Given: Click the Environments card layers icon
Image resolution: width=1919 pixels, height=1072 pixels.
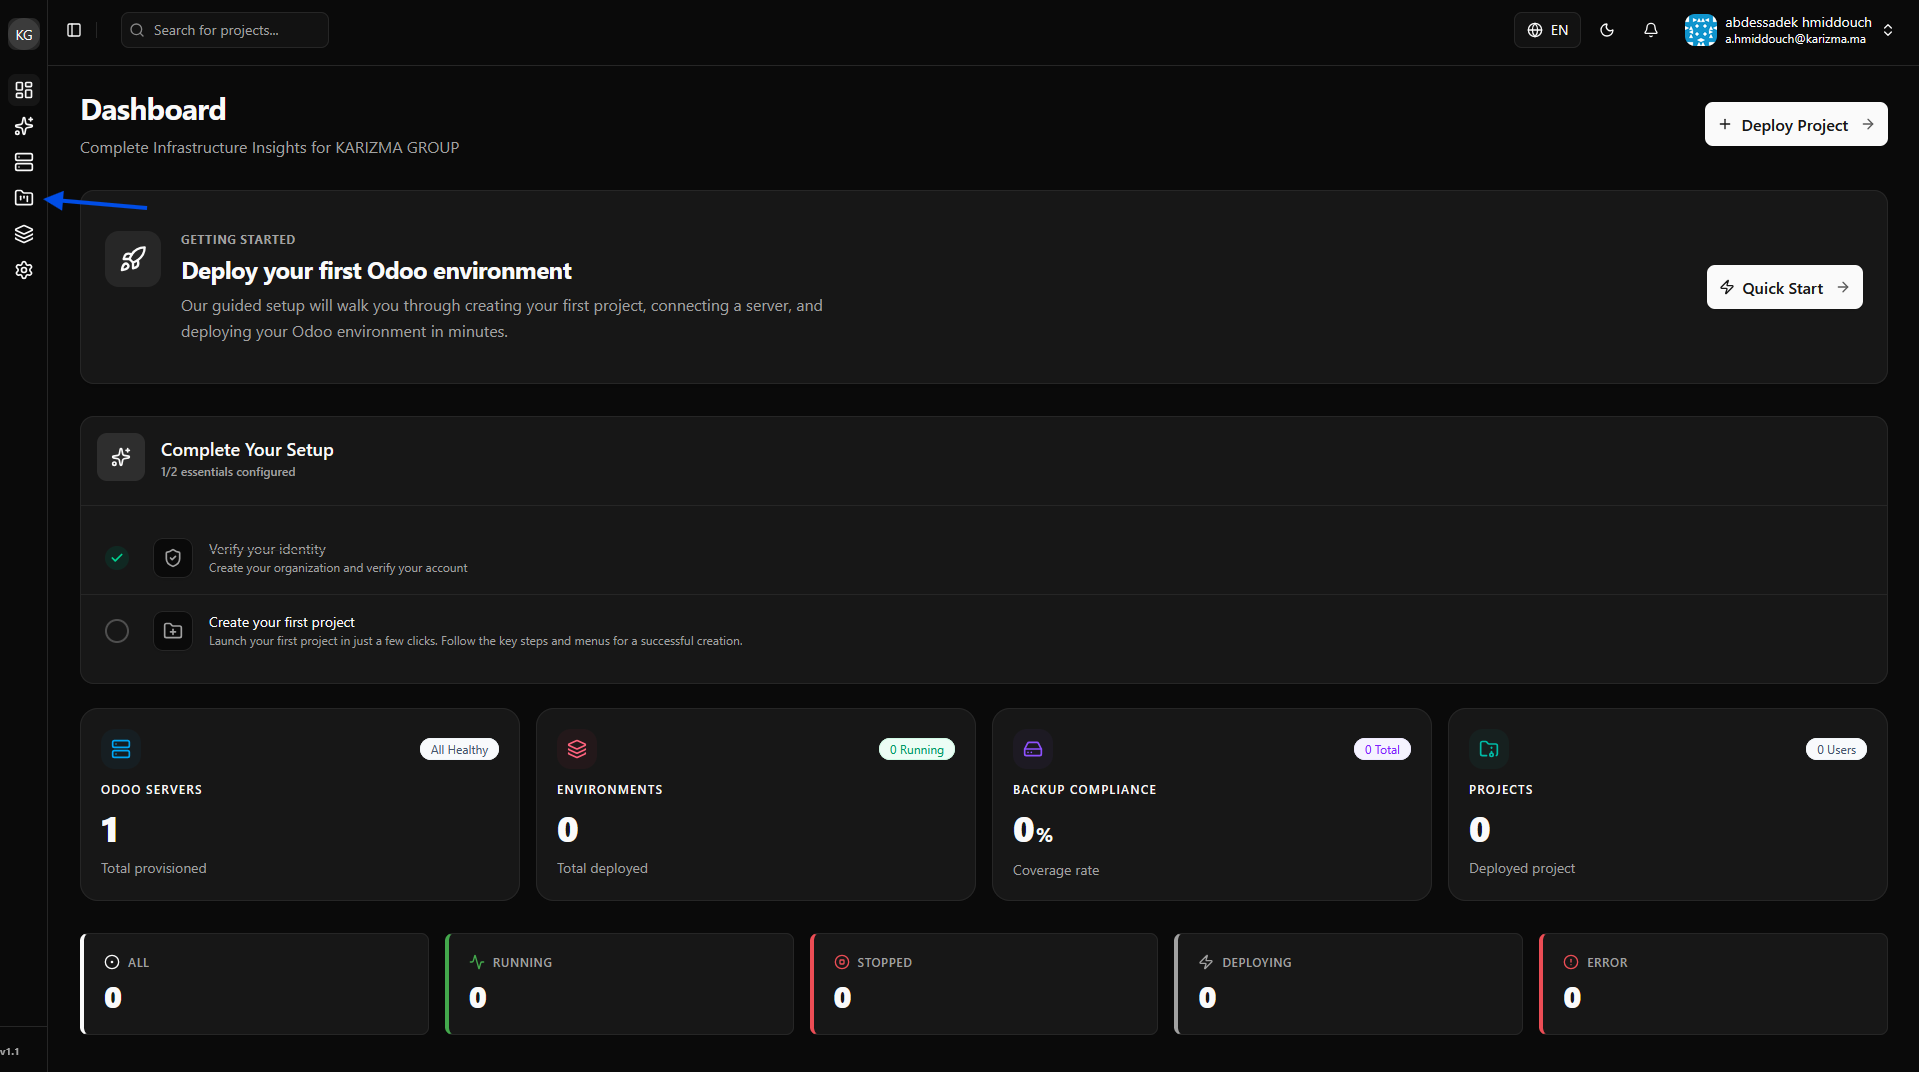Looking at the screenshot, I should (x=577, y=749).
